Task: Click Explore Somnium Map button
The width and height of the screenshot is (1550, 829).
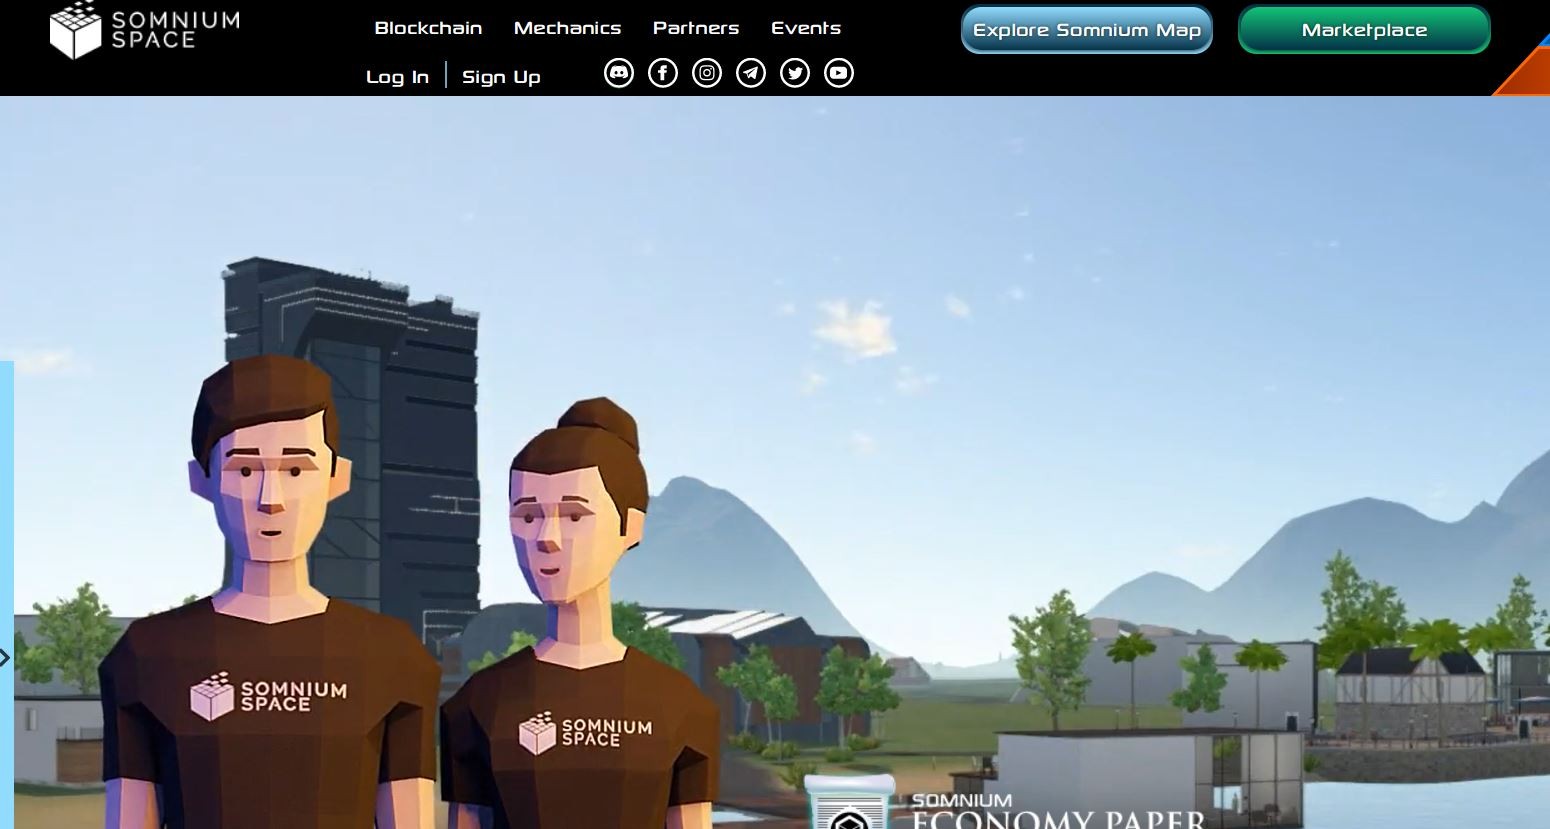Action: [1087, 30]
